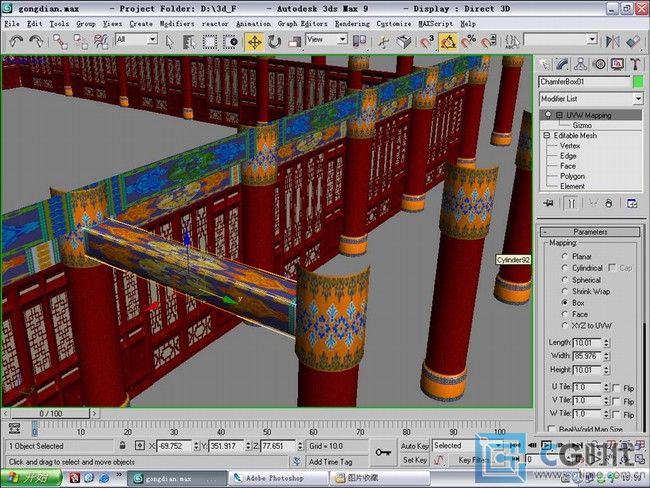Choose Spherical mapping option
This screenshot has height=488, width=650.
565,280
